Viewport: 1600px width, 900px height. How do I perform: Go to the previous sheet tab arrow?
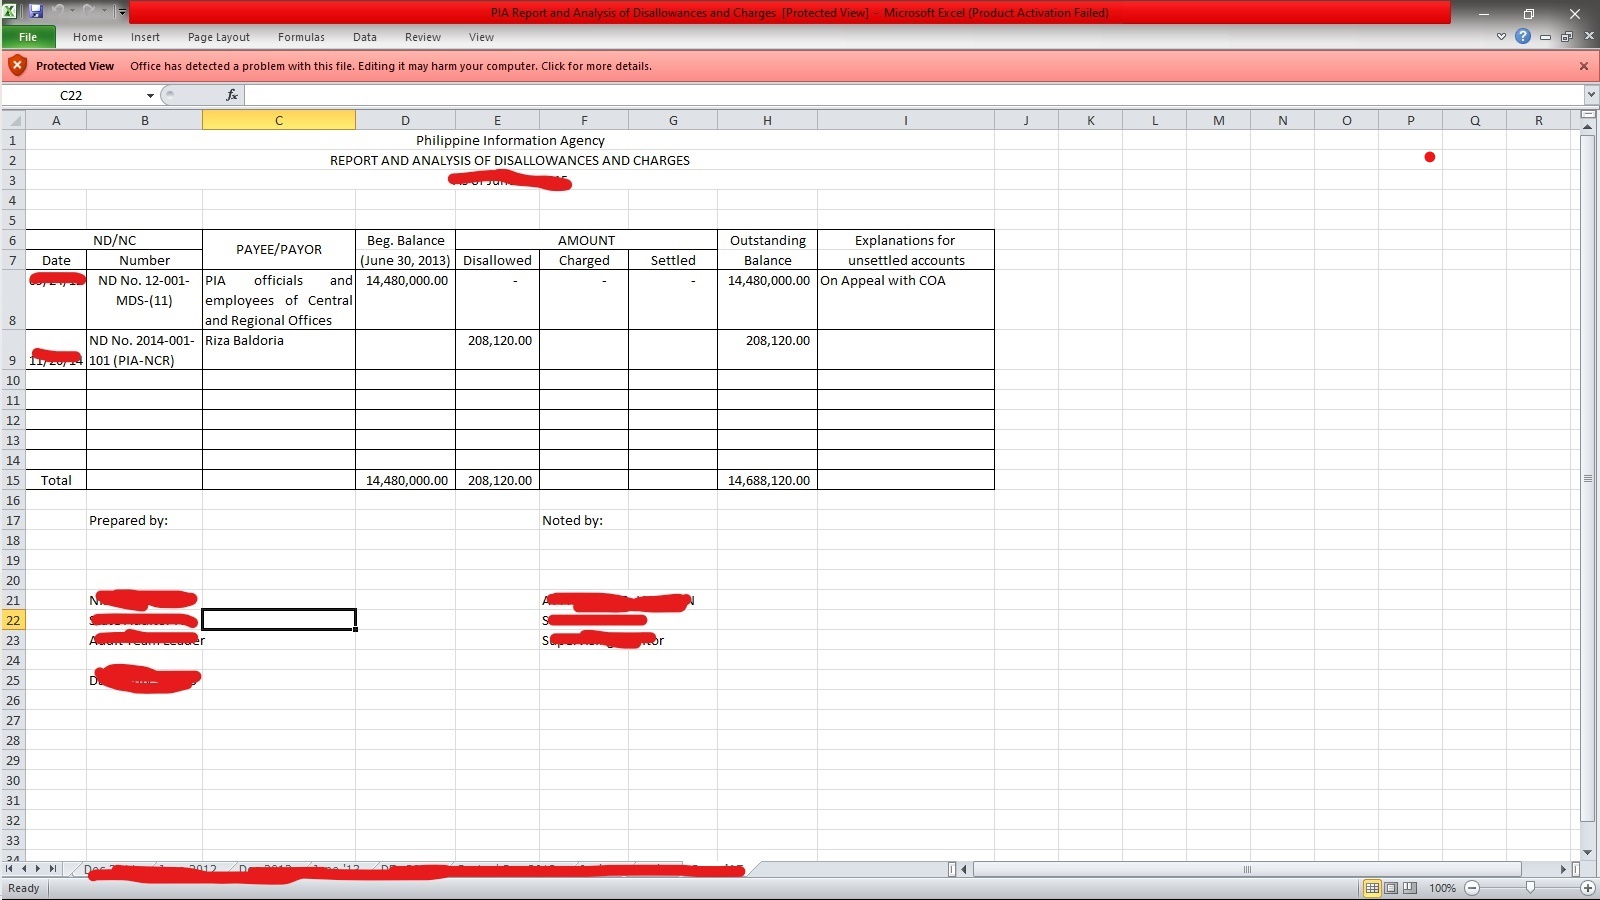coord(25,869)
